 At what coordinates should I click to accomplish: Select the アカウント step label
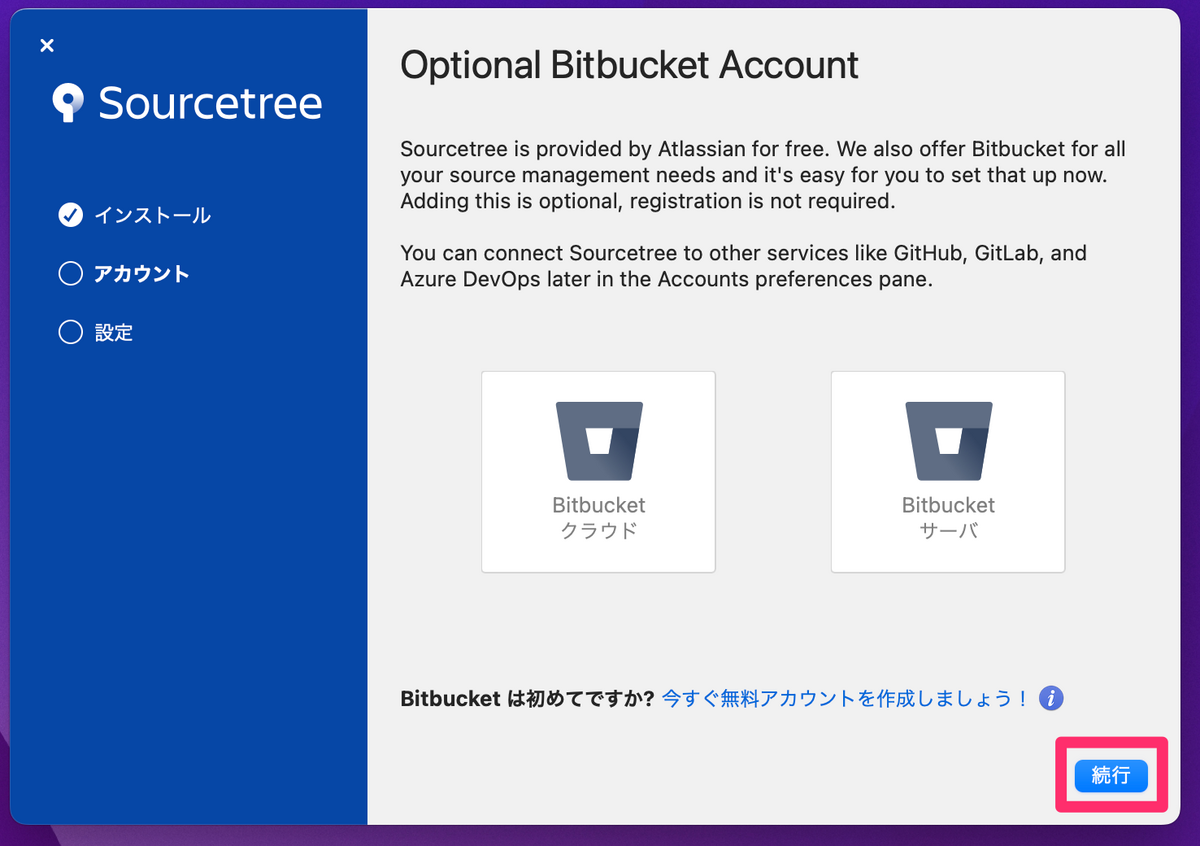pyautogui.click(x=142, y=274)
